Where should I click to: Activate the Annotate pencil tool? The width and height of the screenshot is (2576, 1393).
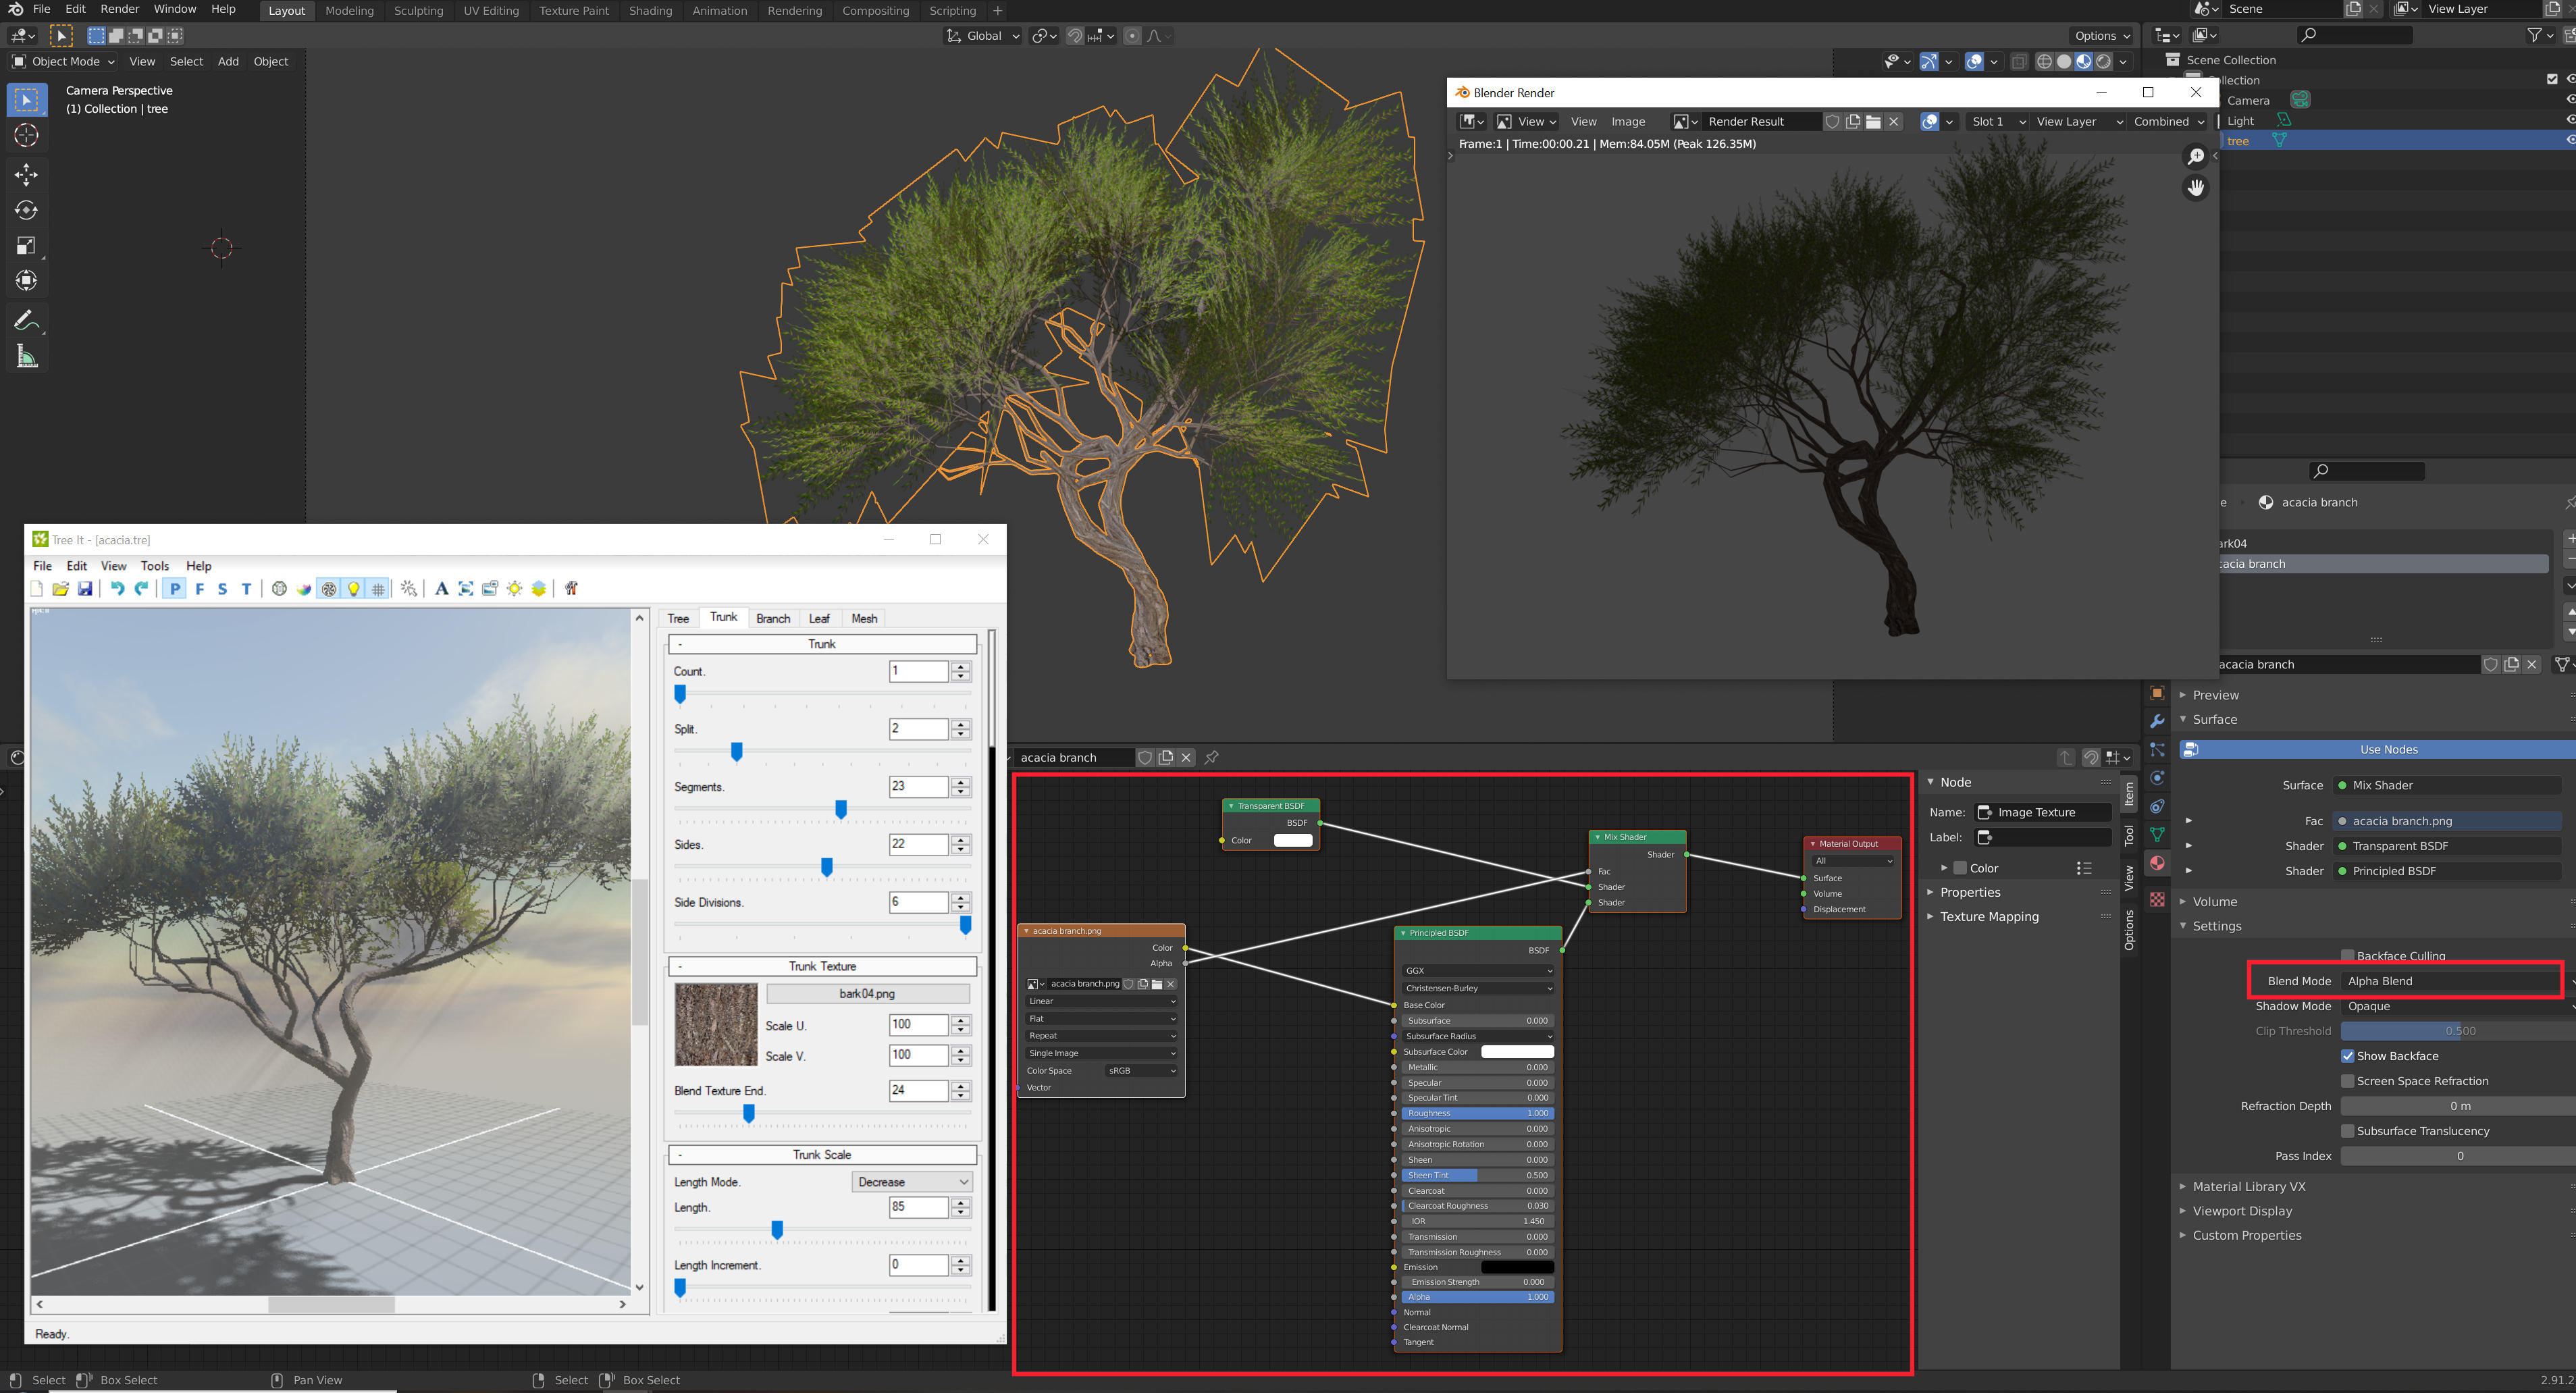tap(27, 320)
